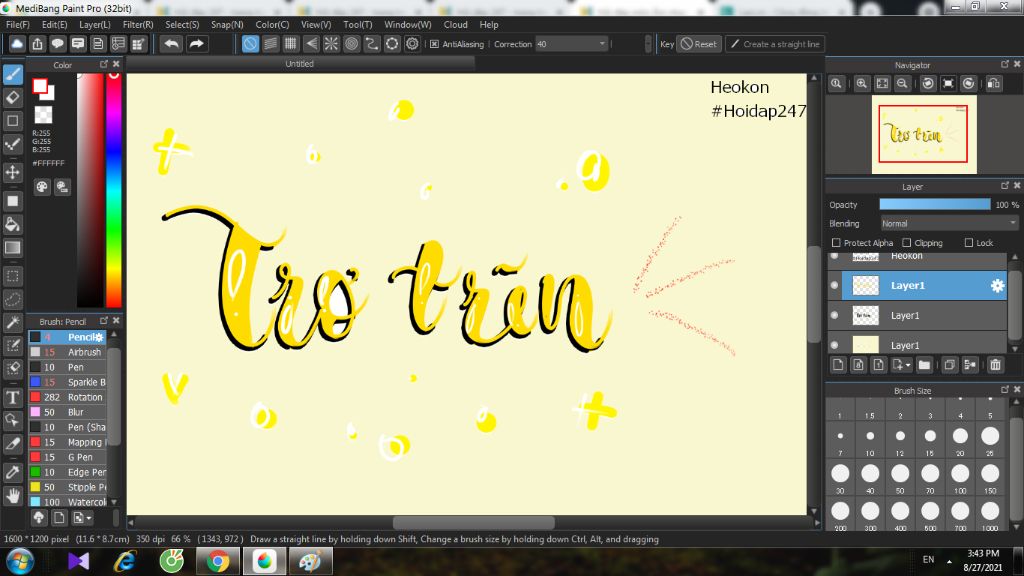Enable the Clipping checkbox

pyautogui.click(x=906, y=243)
